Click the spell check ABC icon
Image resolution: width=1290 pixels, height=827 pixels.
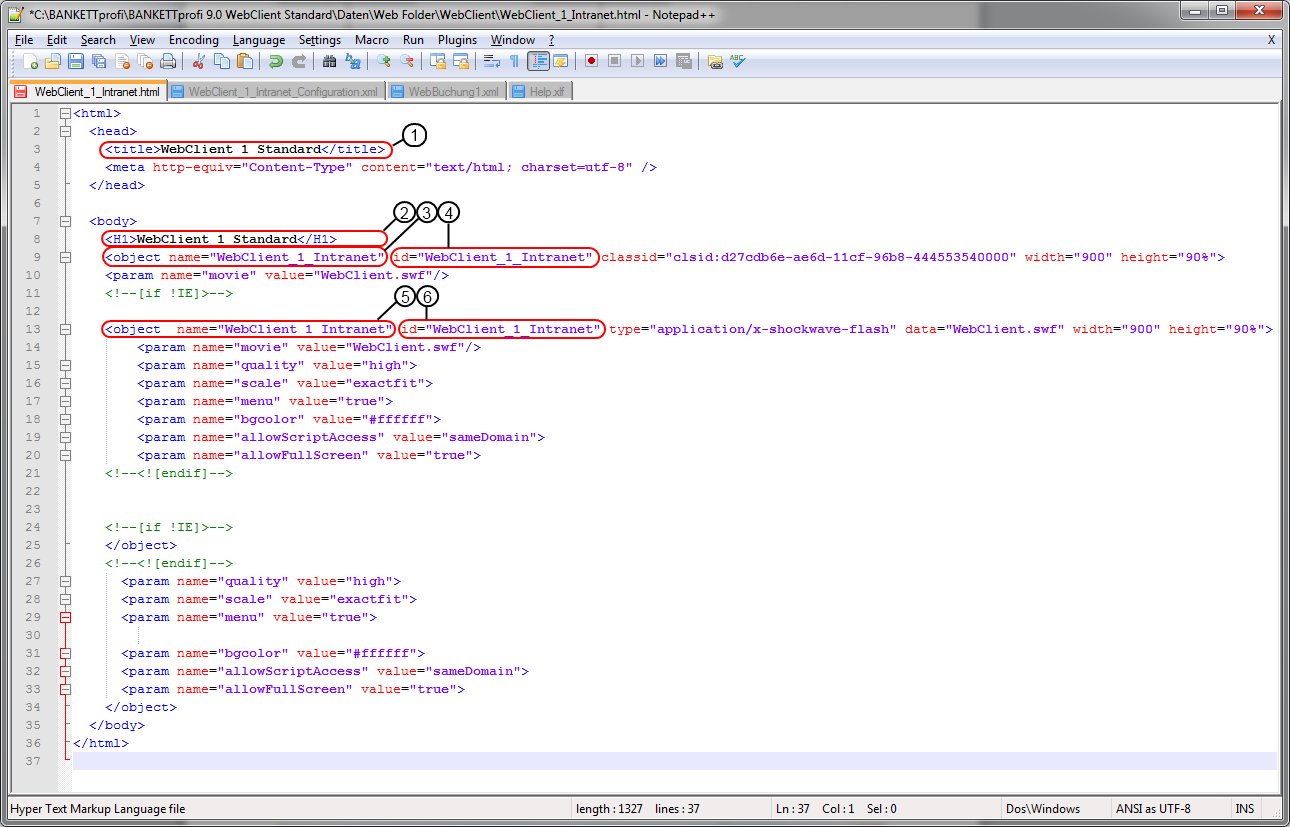coord(738,62)
